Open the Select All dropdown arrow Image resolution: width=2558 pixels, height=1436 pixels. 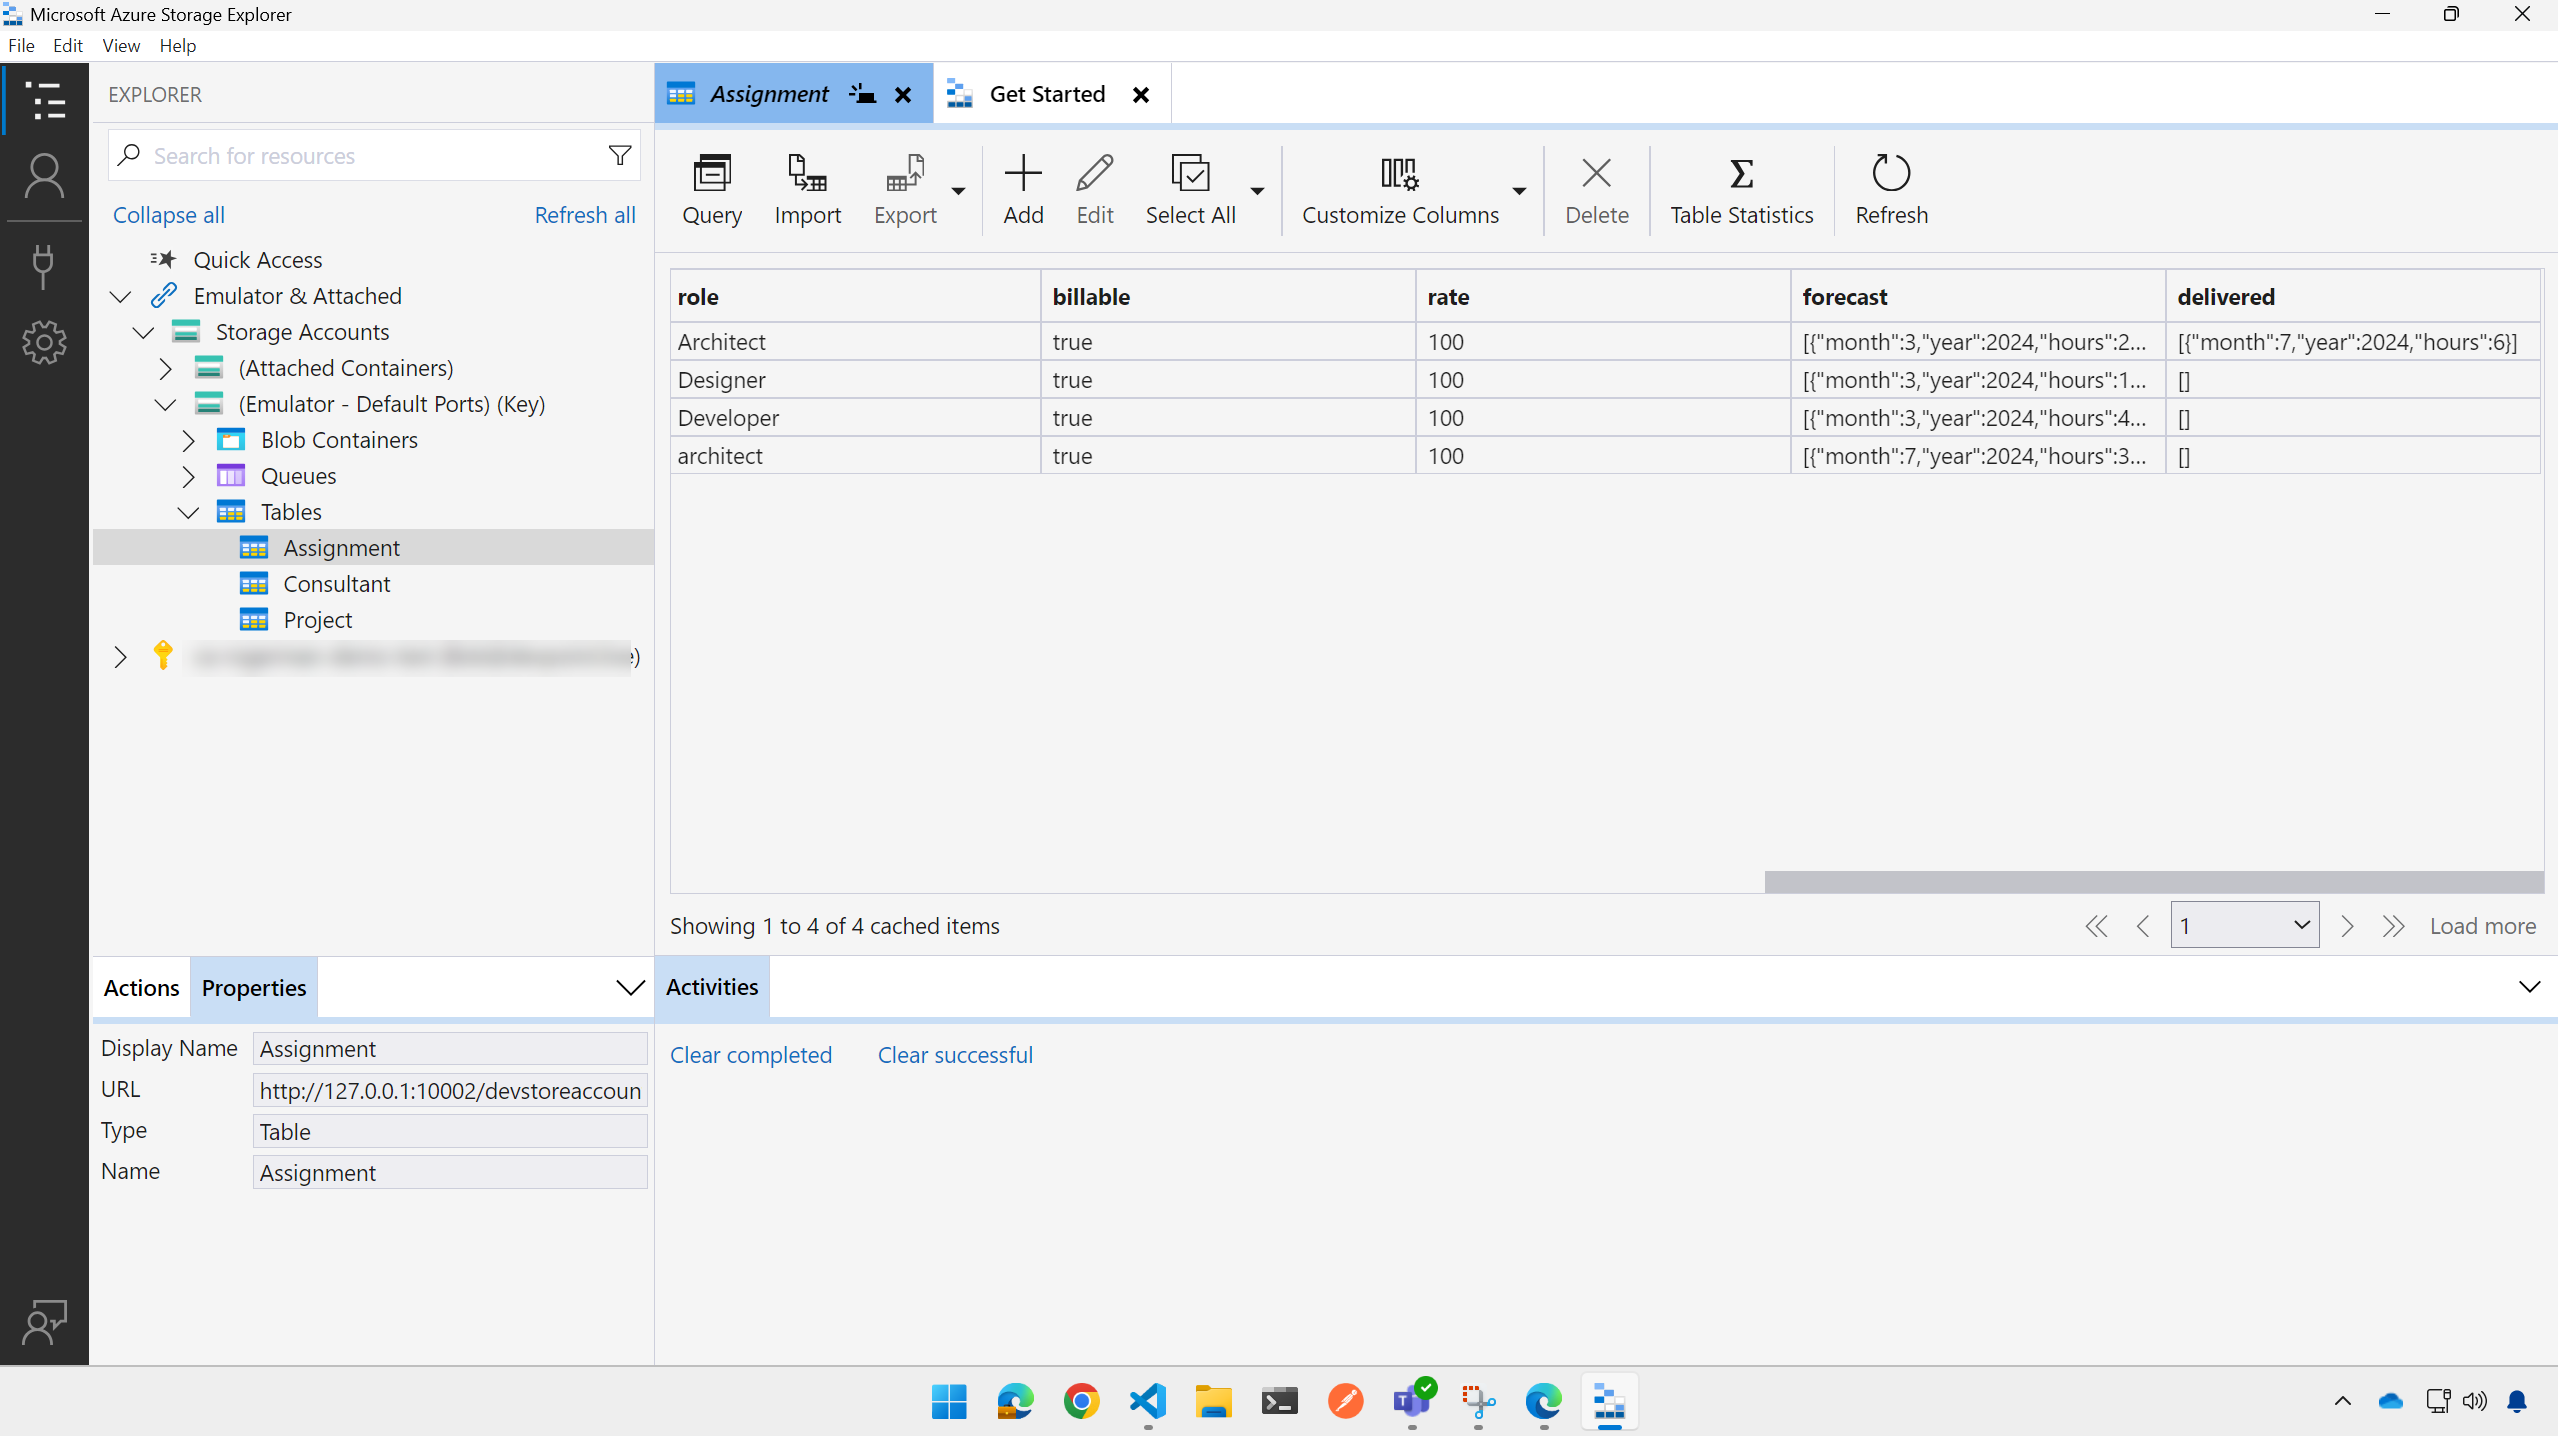tap(1257, 191)
